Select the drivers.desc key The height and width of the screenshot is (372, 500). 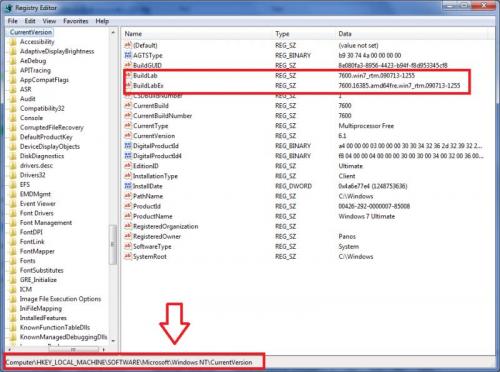pyautogui.click(x=36, y=166)
